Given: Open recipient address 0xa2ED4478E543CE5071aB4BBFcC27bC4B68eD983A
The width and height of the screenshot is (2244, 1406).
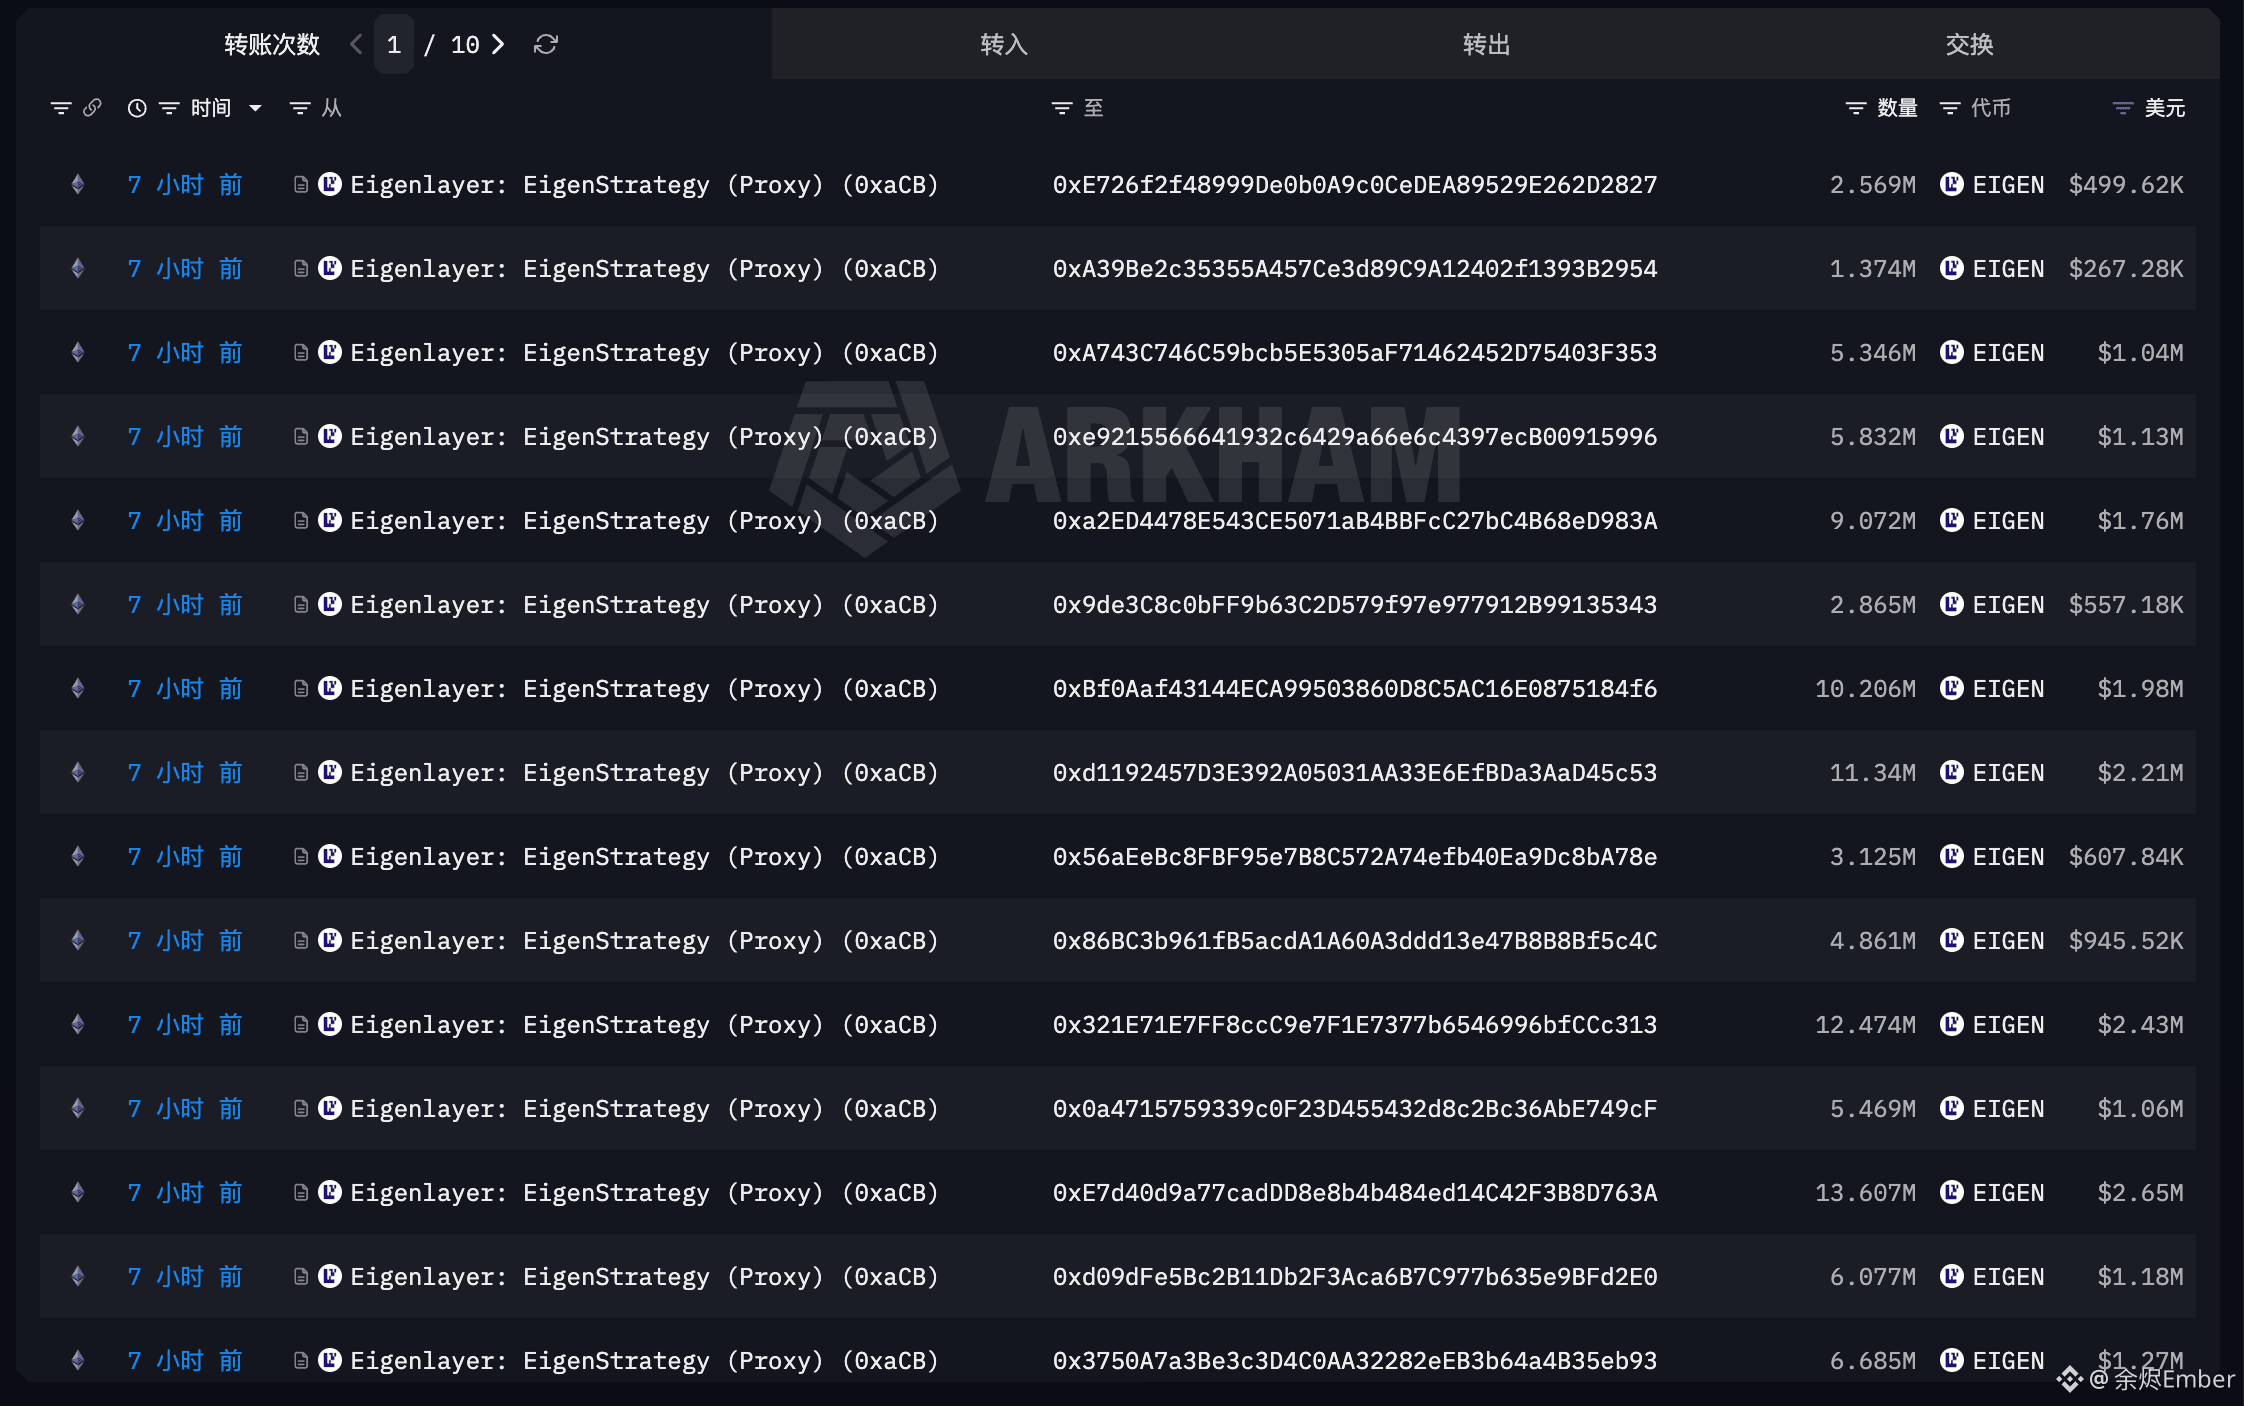Looking at the screenshot, I should 1355,521.
